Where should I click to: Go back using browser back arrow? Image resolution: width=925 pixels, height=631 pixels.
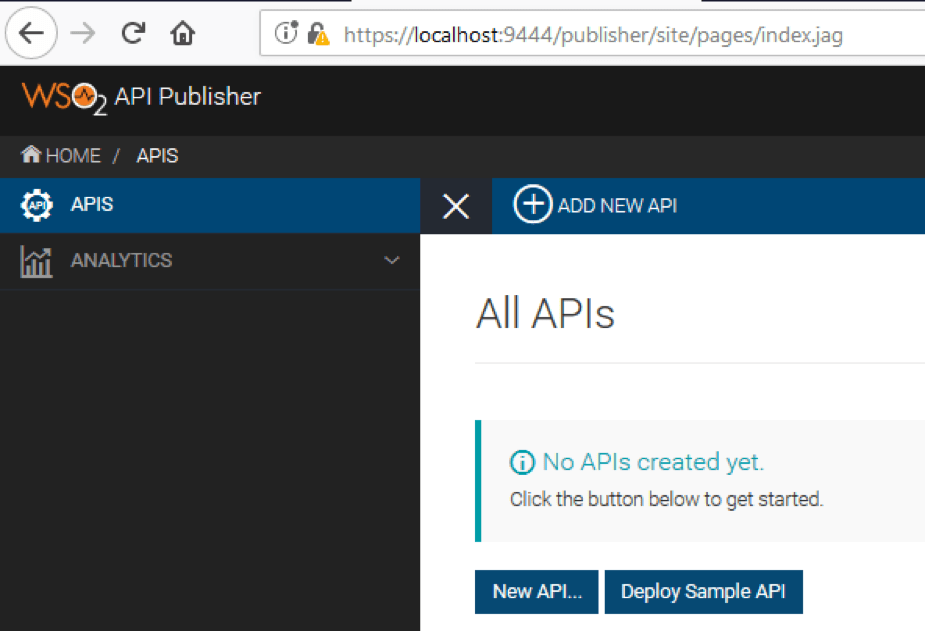click(x=31, y=33)
